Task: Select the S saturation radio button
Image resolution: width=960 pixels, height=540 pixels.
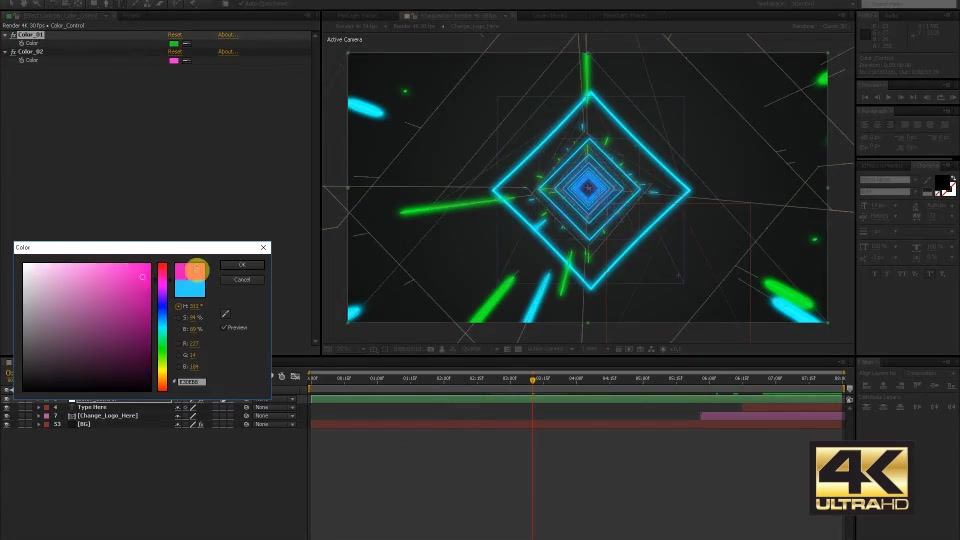Action: 178,318
